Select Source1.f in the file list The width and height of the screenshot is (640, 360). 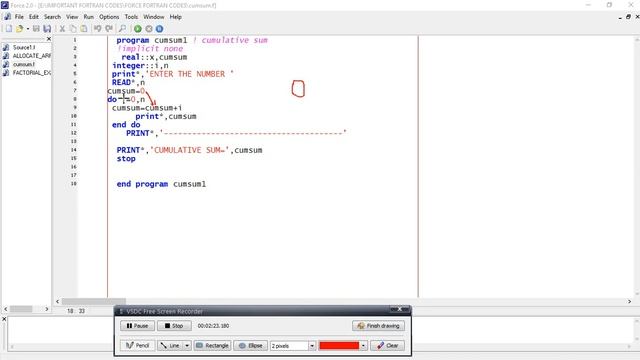coord(24,47)
